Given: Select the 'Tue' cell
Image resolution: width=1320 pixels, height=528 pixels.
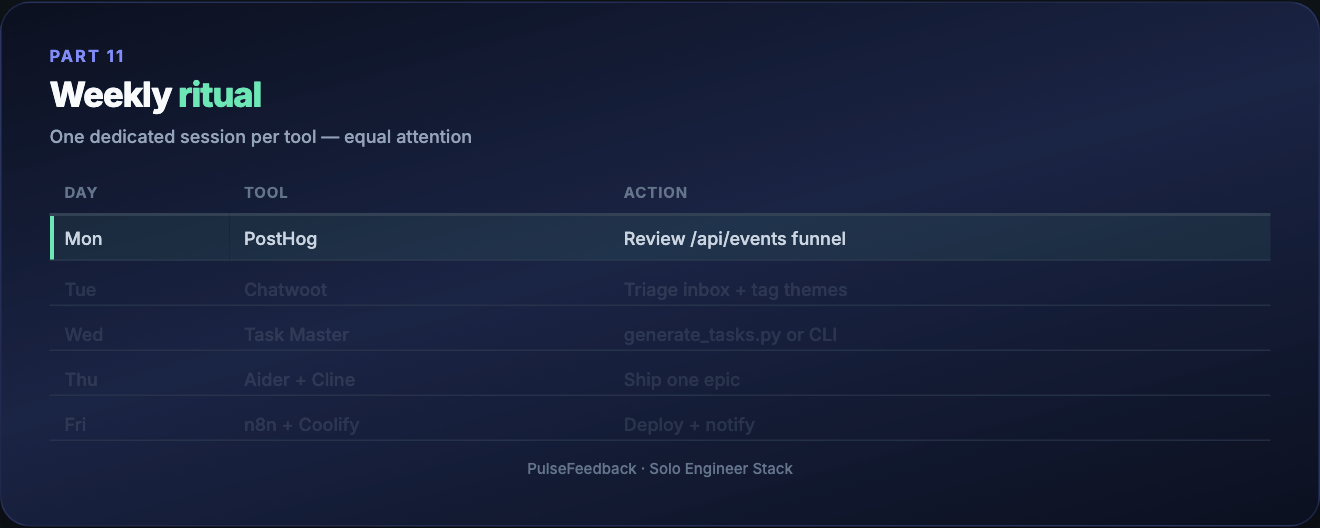Looking at the screenshot, I should 81,290.
